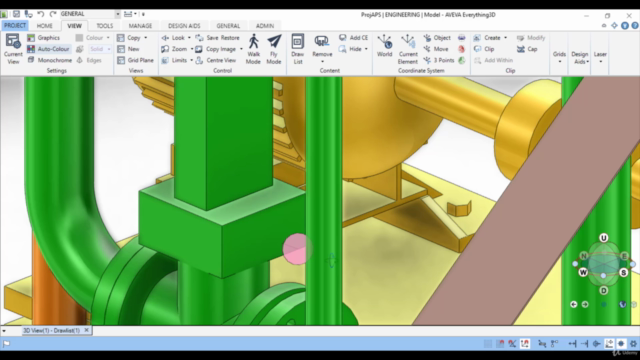The image size is (640, 360).
Task: Switch to the GENERAL tab
Action: 228,26
